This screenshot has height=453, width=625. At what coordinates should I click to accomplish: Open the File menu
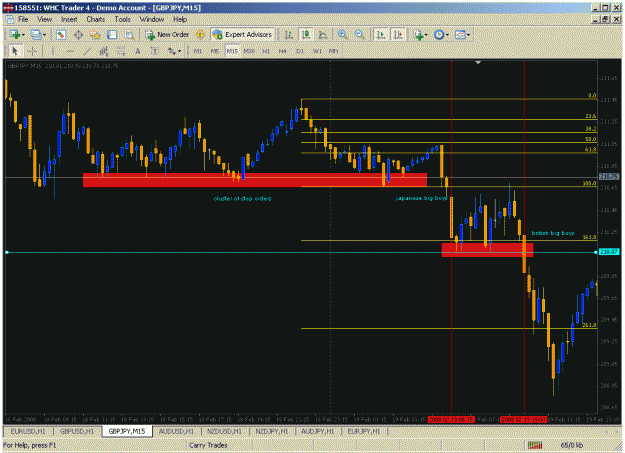(23, 19)
